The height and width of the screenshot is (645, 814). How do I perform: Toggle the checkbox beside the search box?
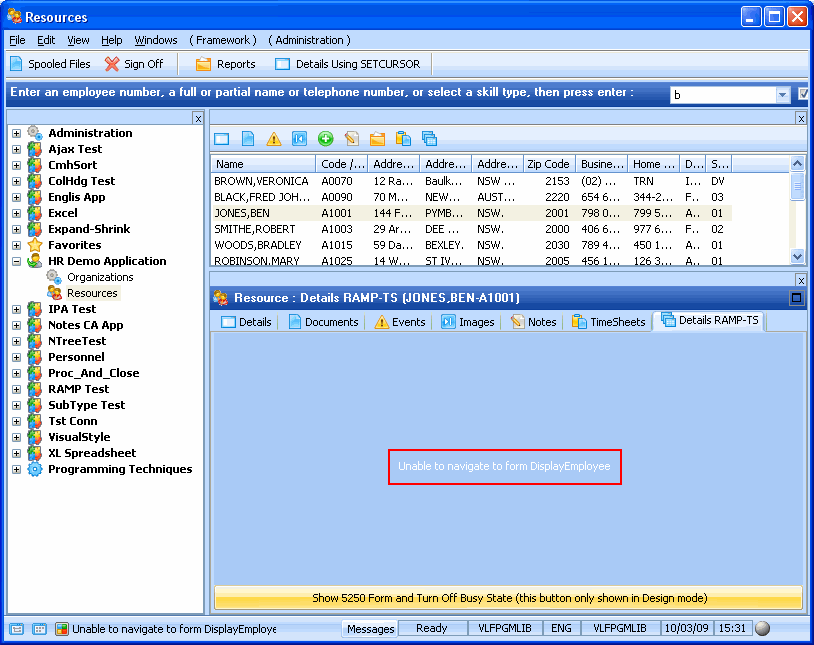click(x=804, y=94)
